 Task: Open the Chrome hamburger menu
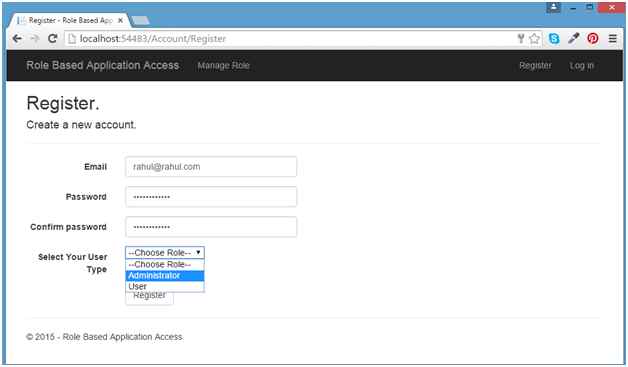tap(612, 38)
